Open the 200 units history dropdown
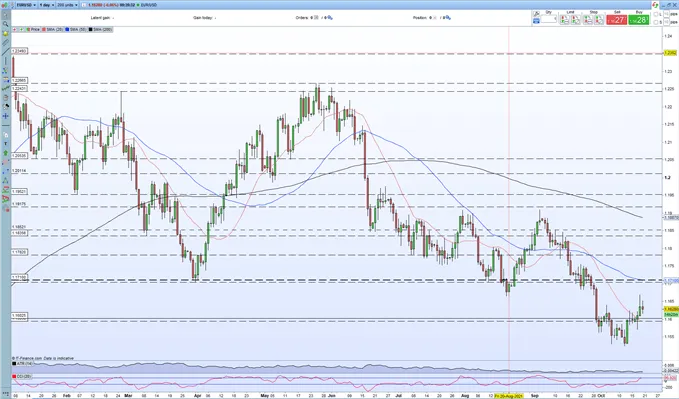Screen dimensions: 679x399 click(67, 5)
